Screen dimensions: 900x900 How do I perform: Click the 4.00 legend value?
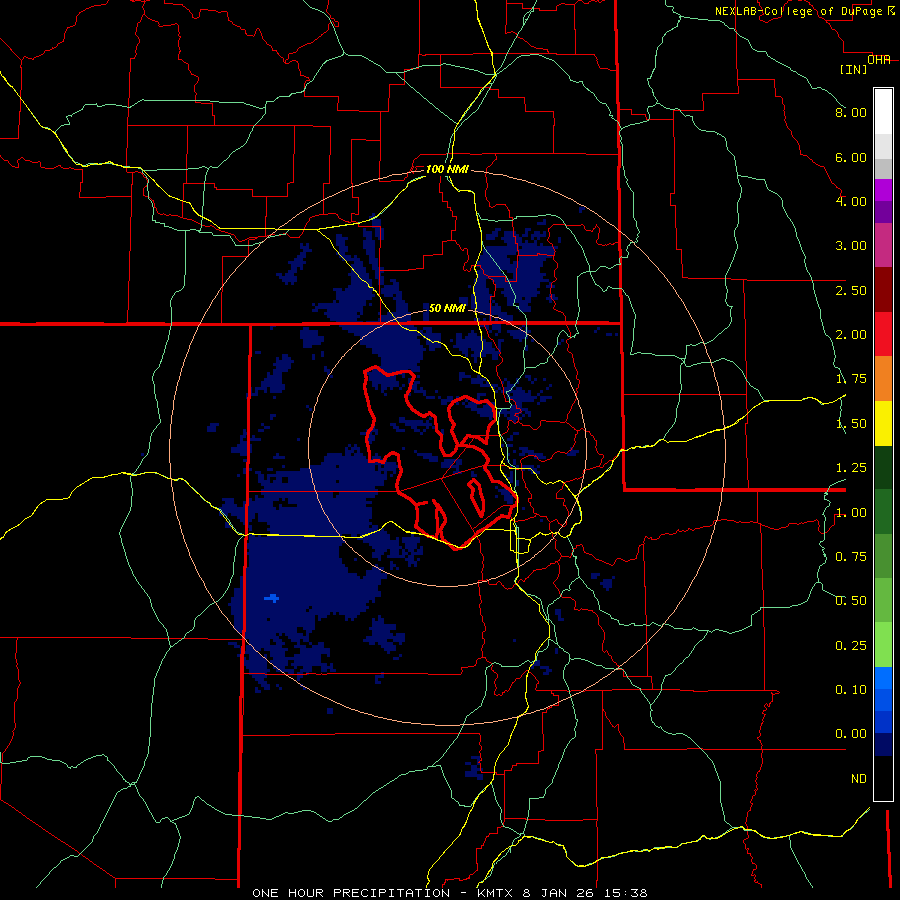pos(851,201)
